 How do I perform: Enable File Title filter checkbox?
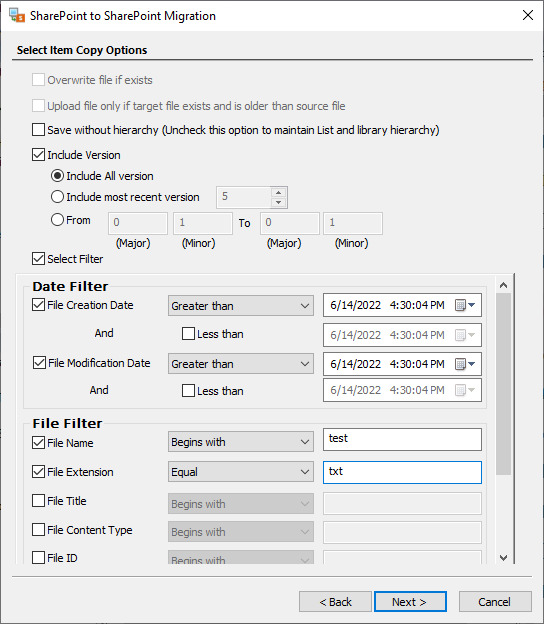point(38,501)
